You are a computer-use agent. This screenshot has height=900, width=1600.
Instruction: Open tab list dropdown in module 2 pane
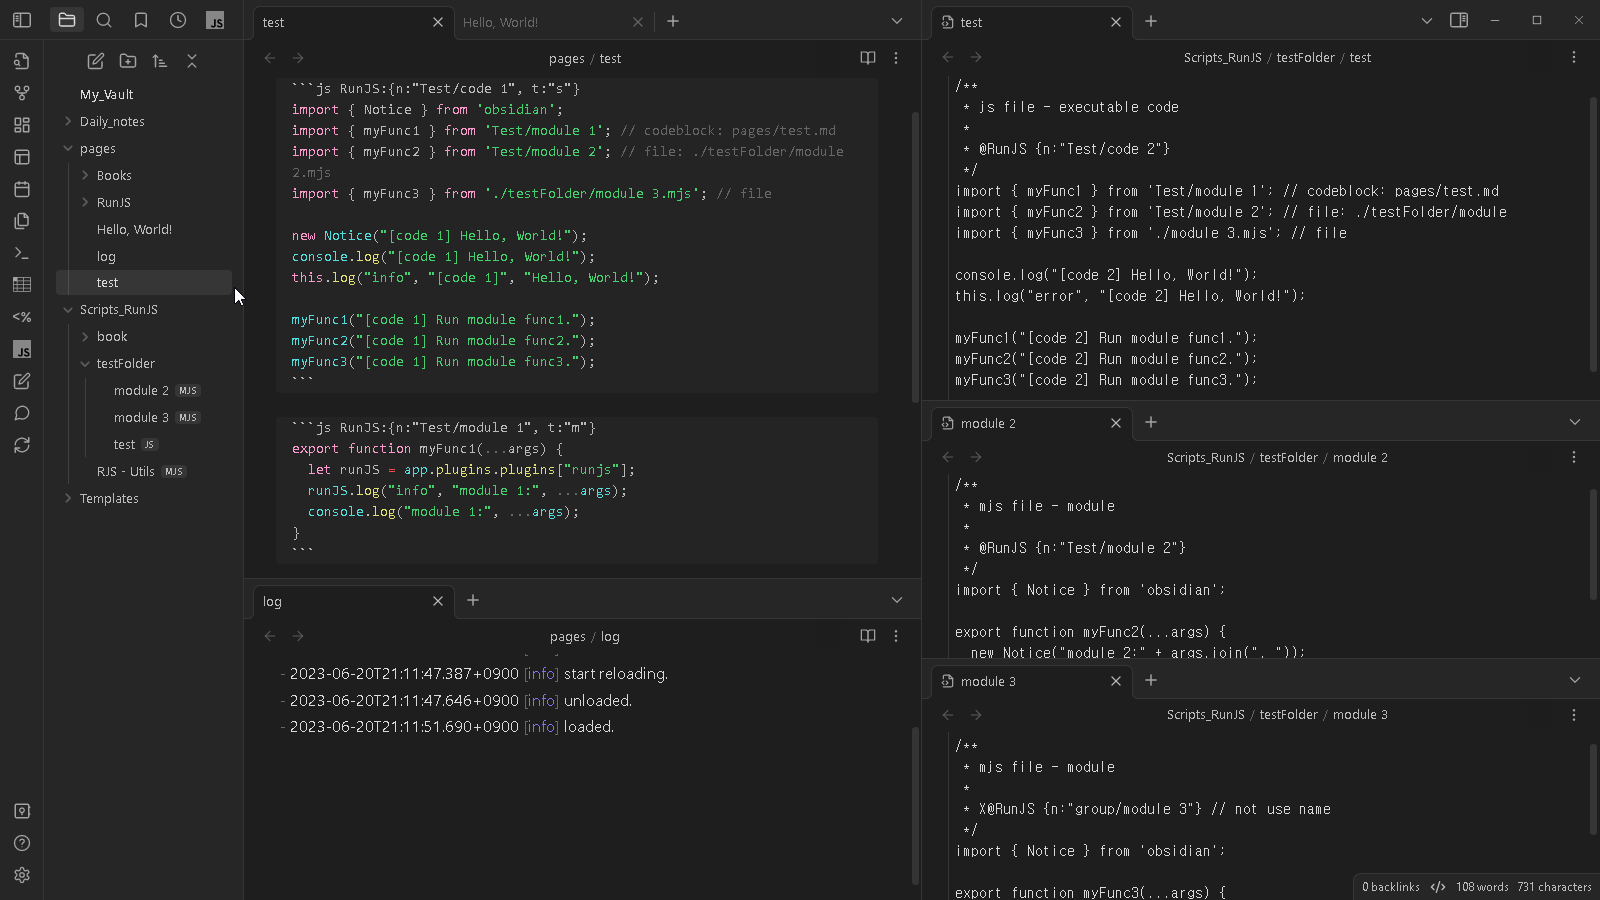[1575, 422]
